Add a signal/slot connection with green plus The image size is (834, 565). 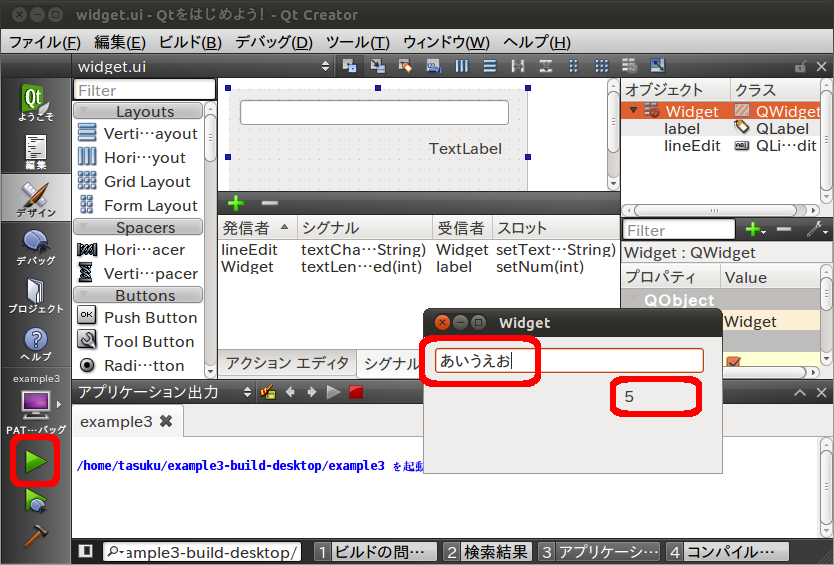236,203
